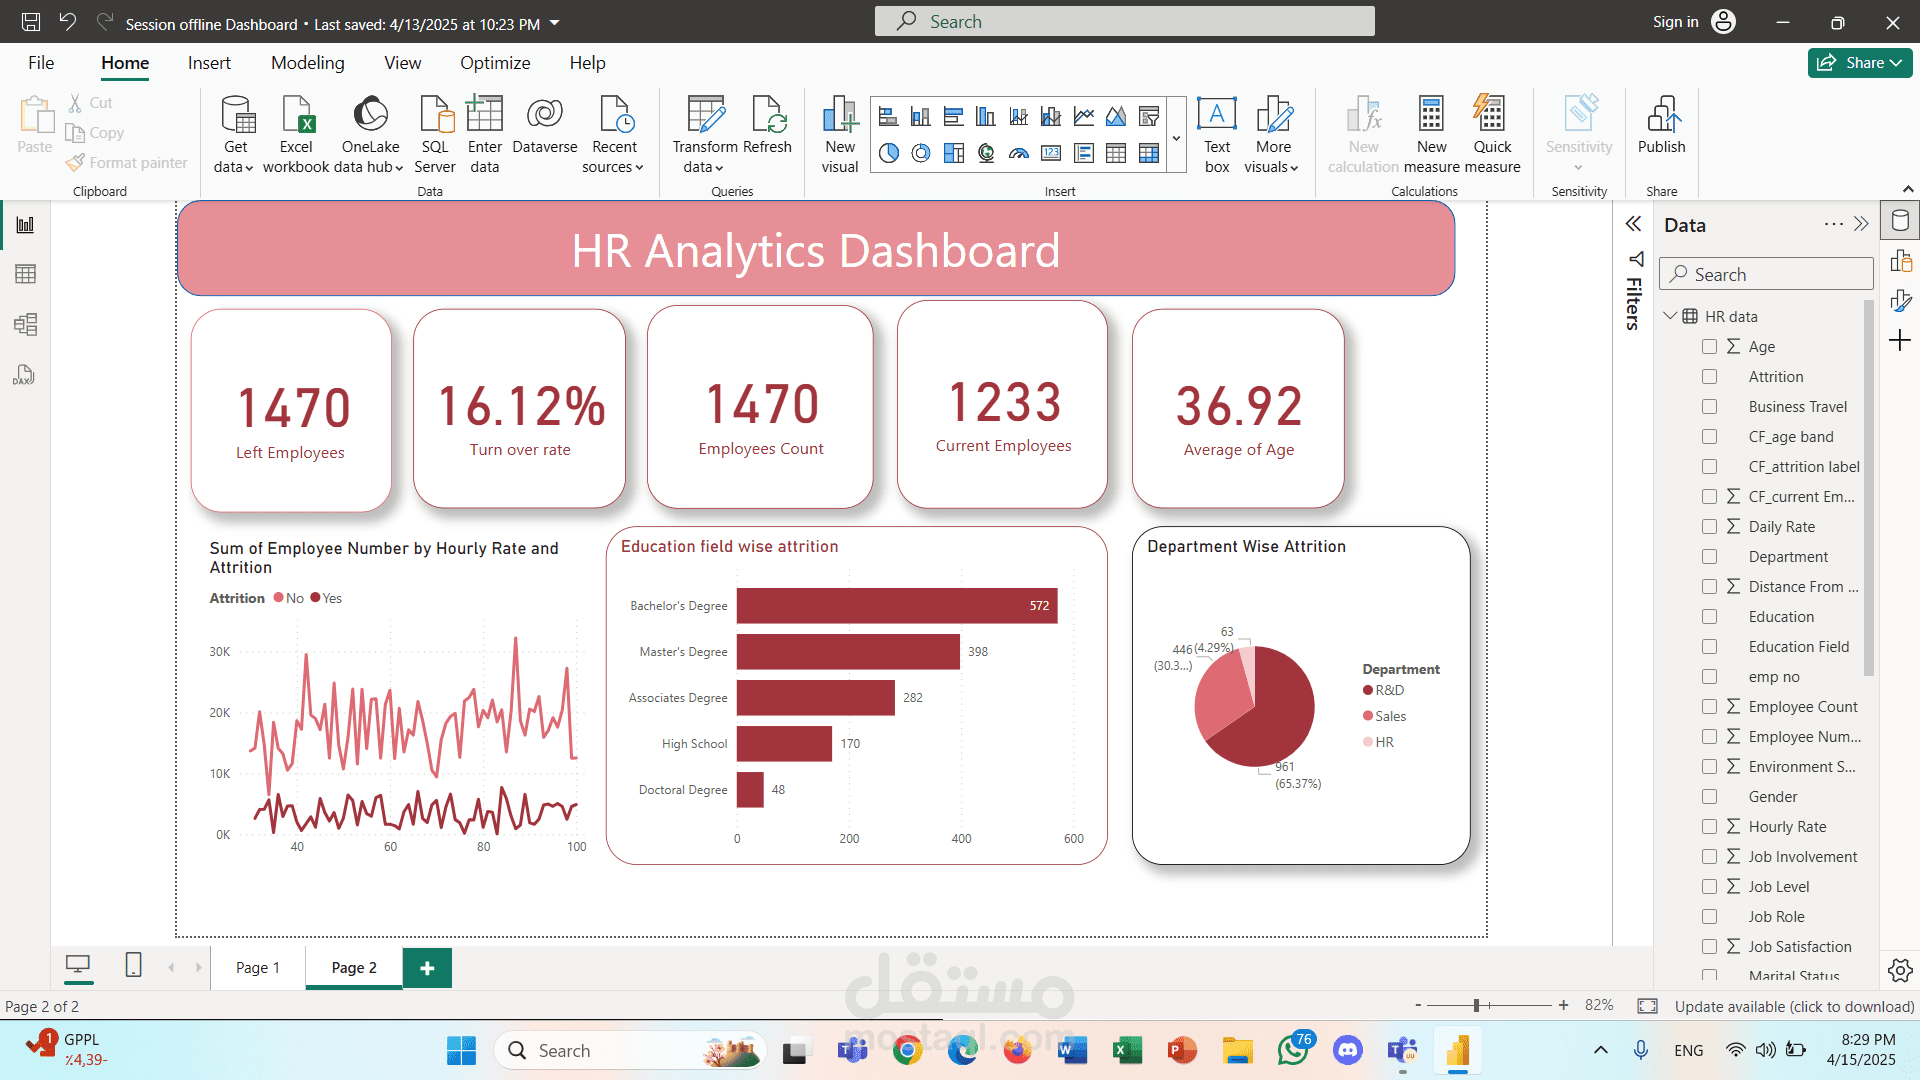Expand the visuals gallery dropdown

[x=1177, y=136]
